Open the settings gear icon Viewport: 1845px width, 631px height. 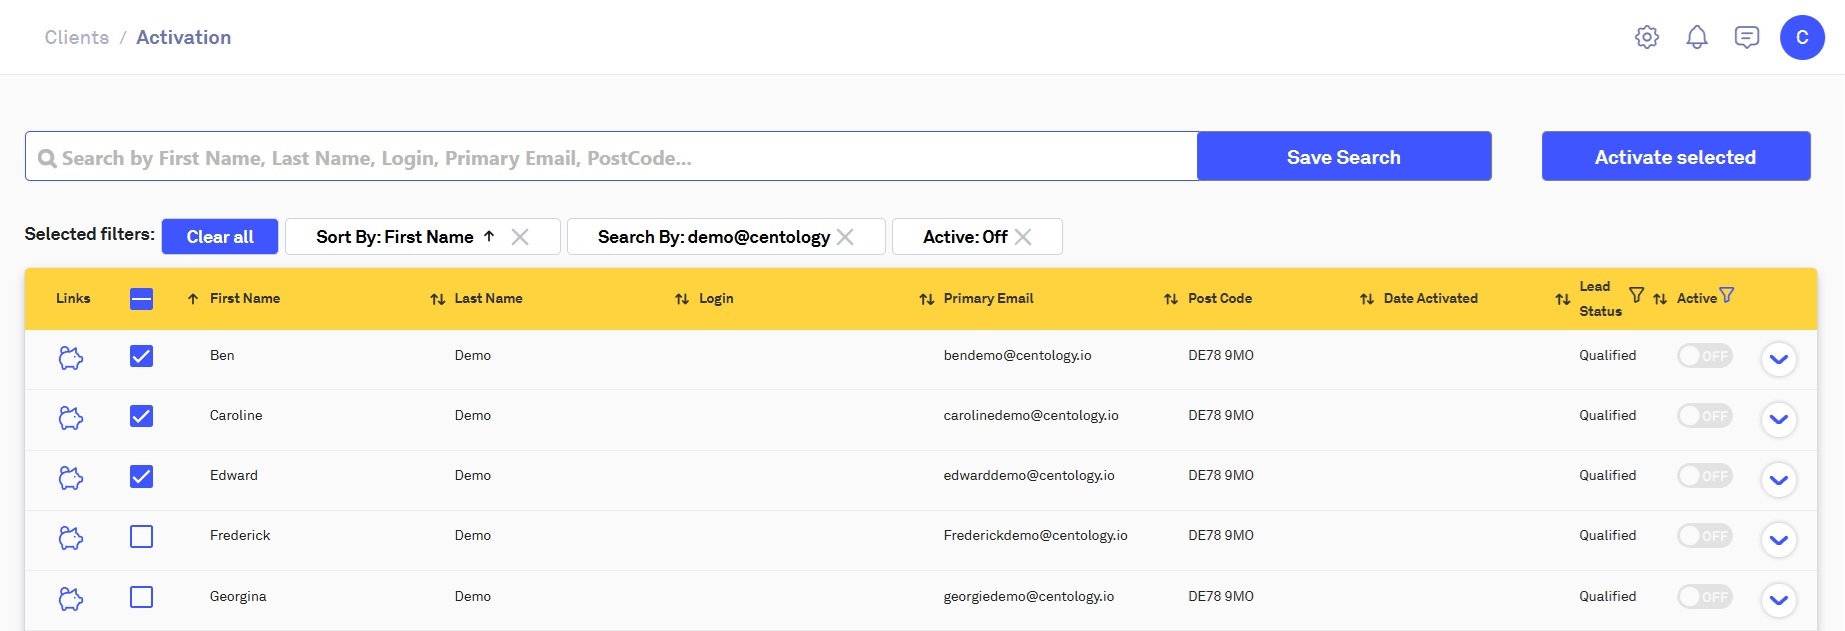[1646, 37]
